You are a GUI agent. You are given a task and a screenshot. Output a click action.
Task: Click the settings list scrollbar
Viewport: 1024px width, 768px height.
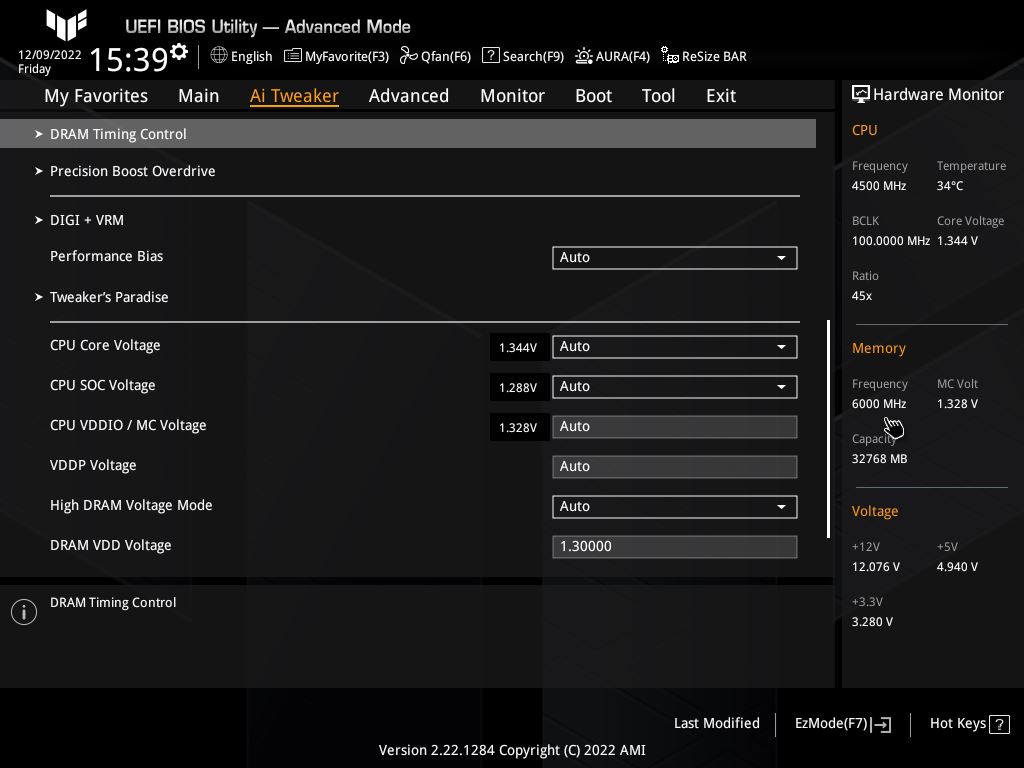828,429
